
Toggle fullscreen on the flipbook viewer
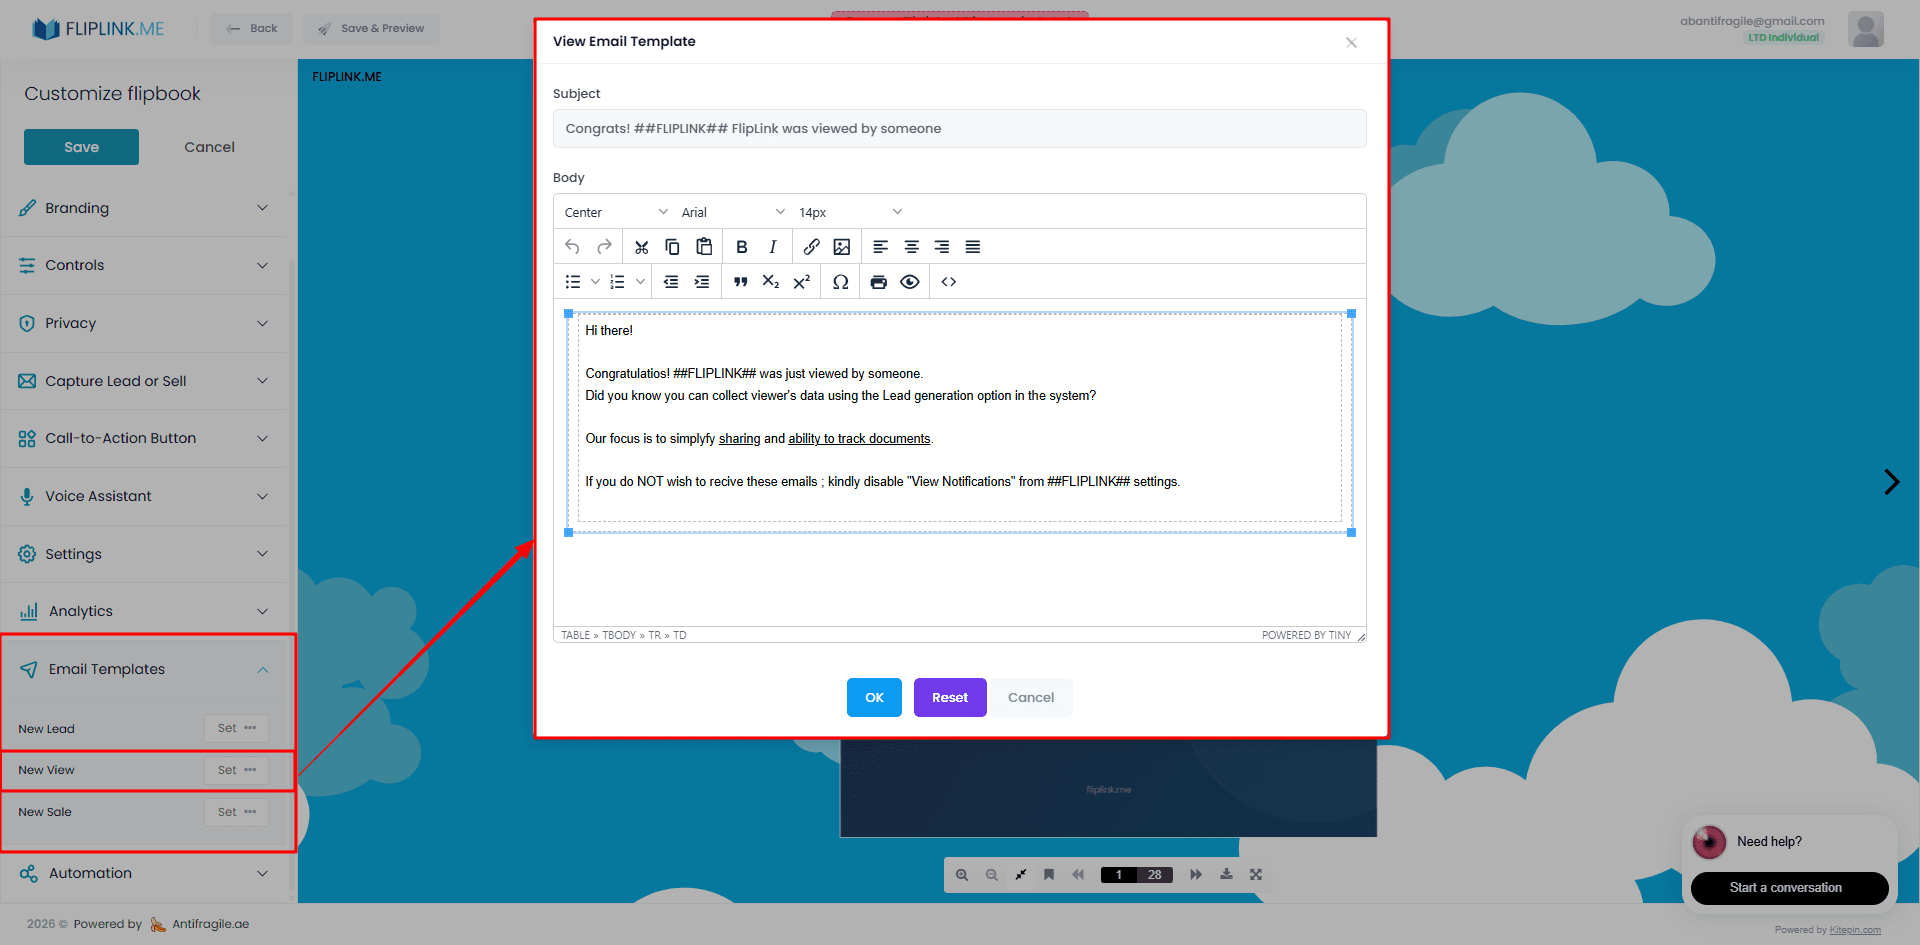point(1256,874)
